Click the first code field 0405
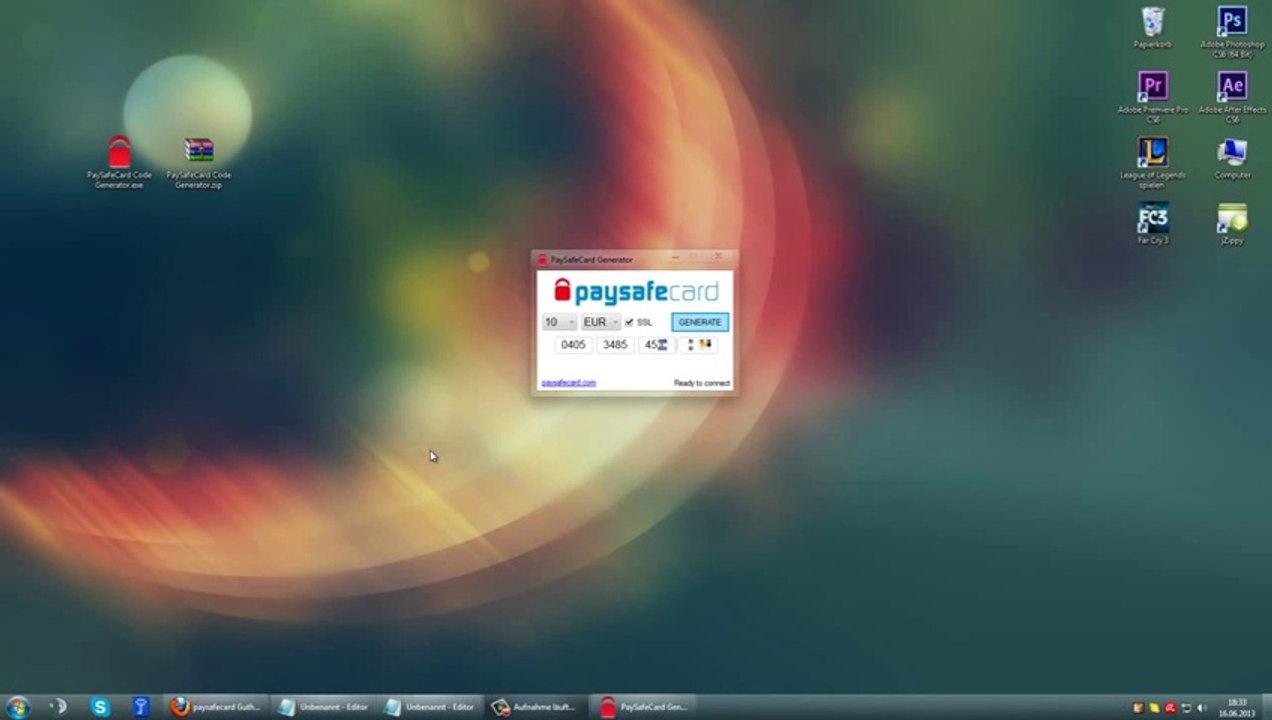 click(x=573, y=345)
